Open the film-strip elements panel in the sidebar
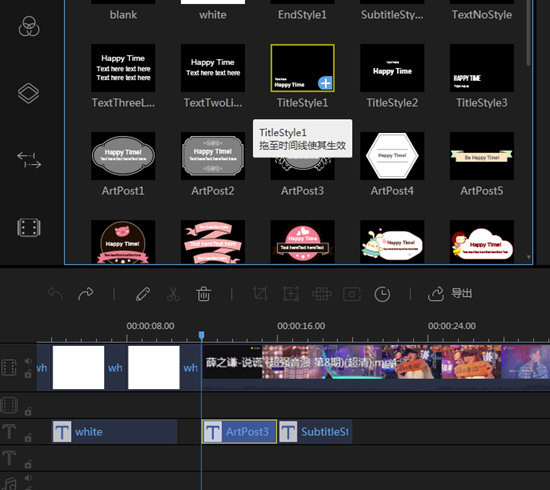 tap(29, 228)
